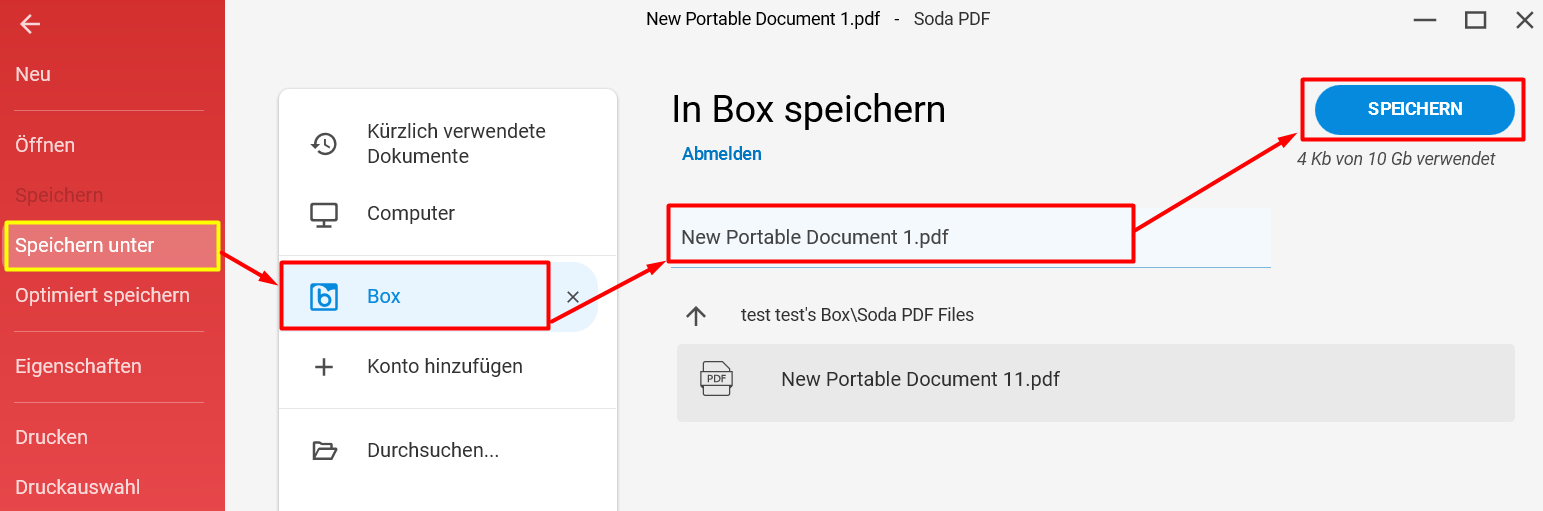Select Speichern unter in the sidebar
The height and width of the screenshot is (511, 1543).
[x=112, y=246]
